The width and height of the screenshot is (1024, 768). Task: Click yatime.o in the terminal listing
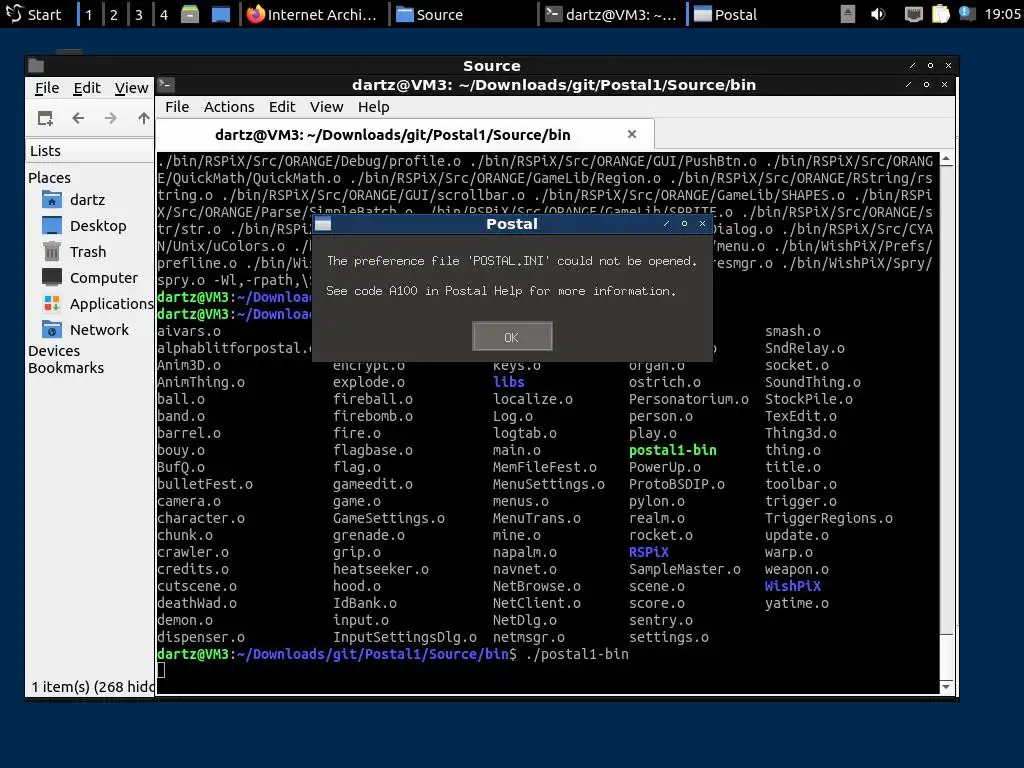pos(797,603)
